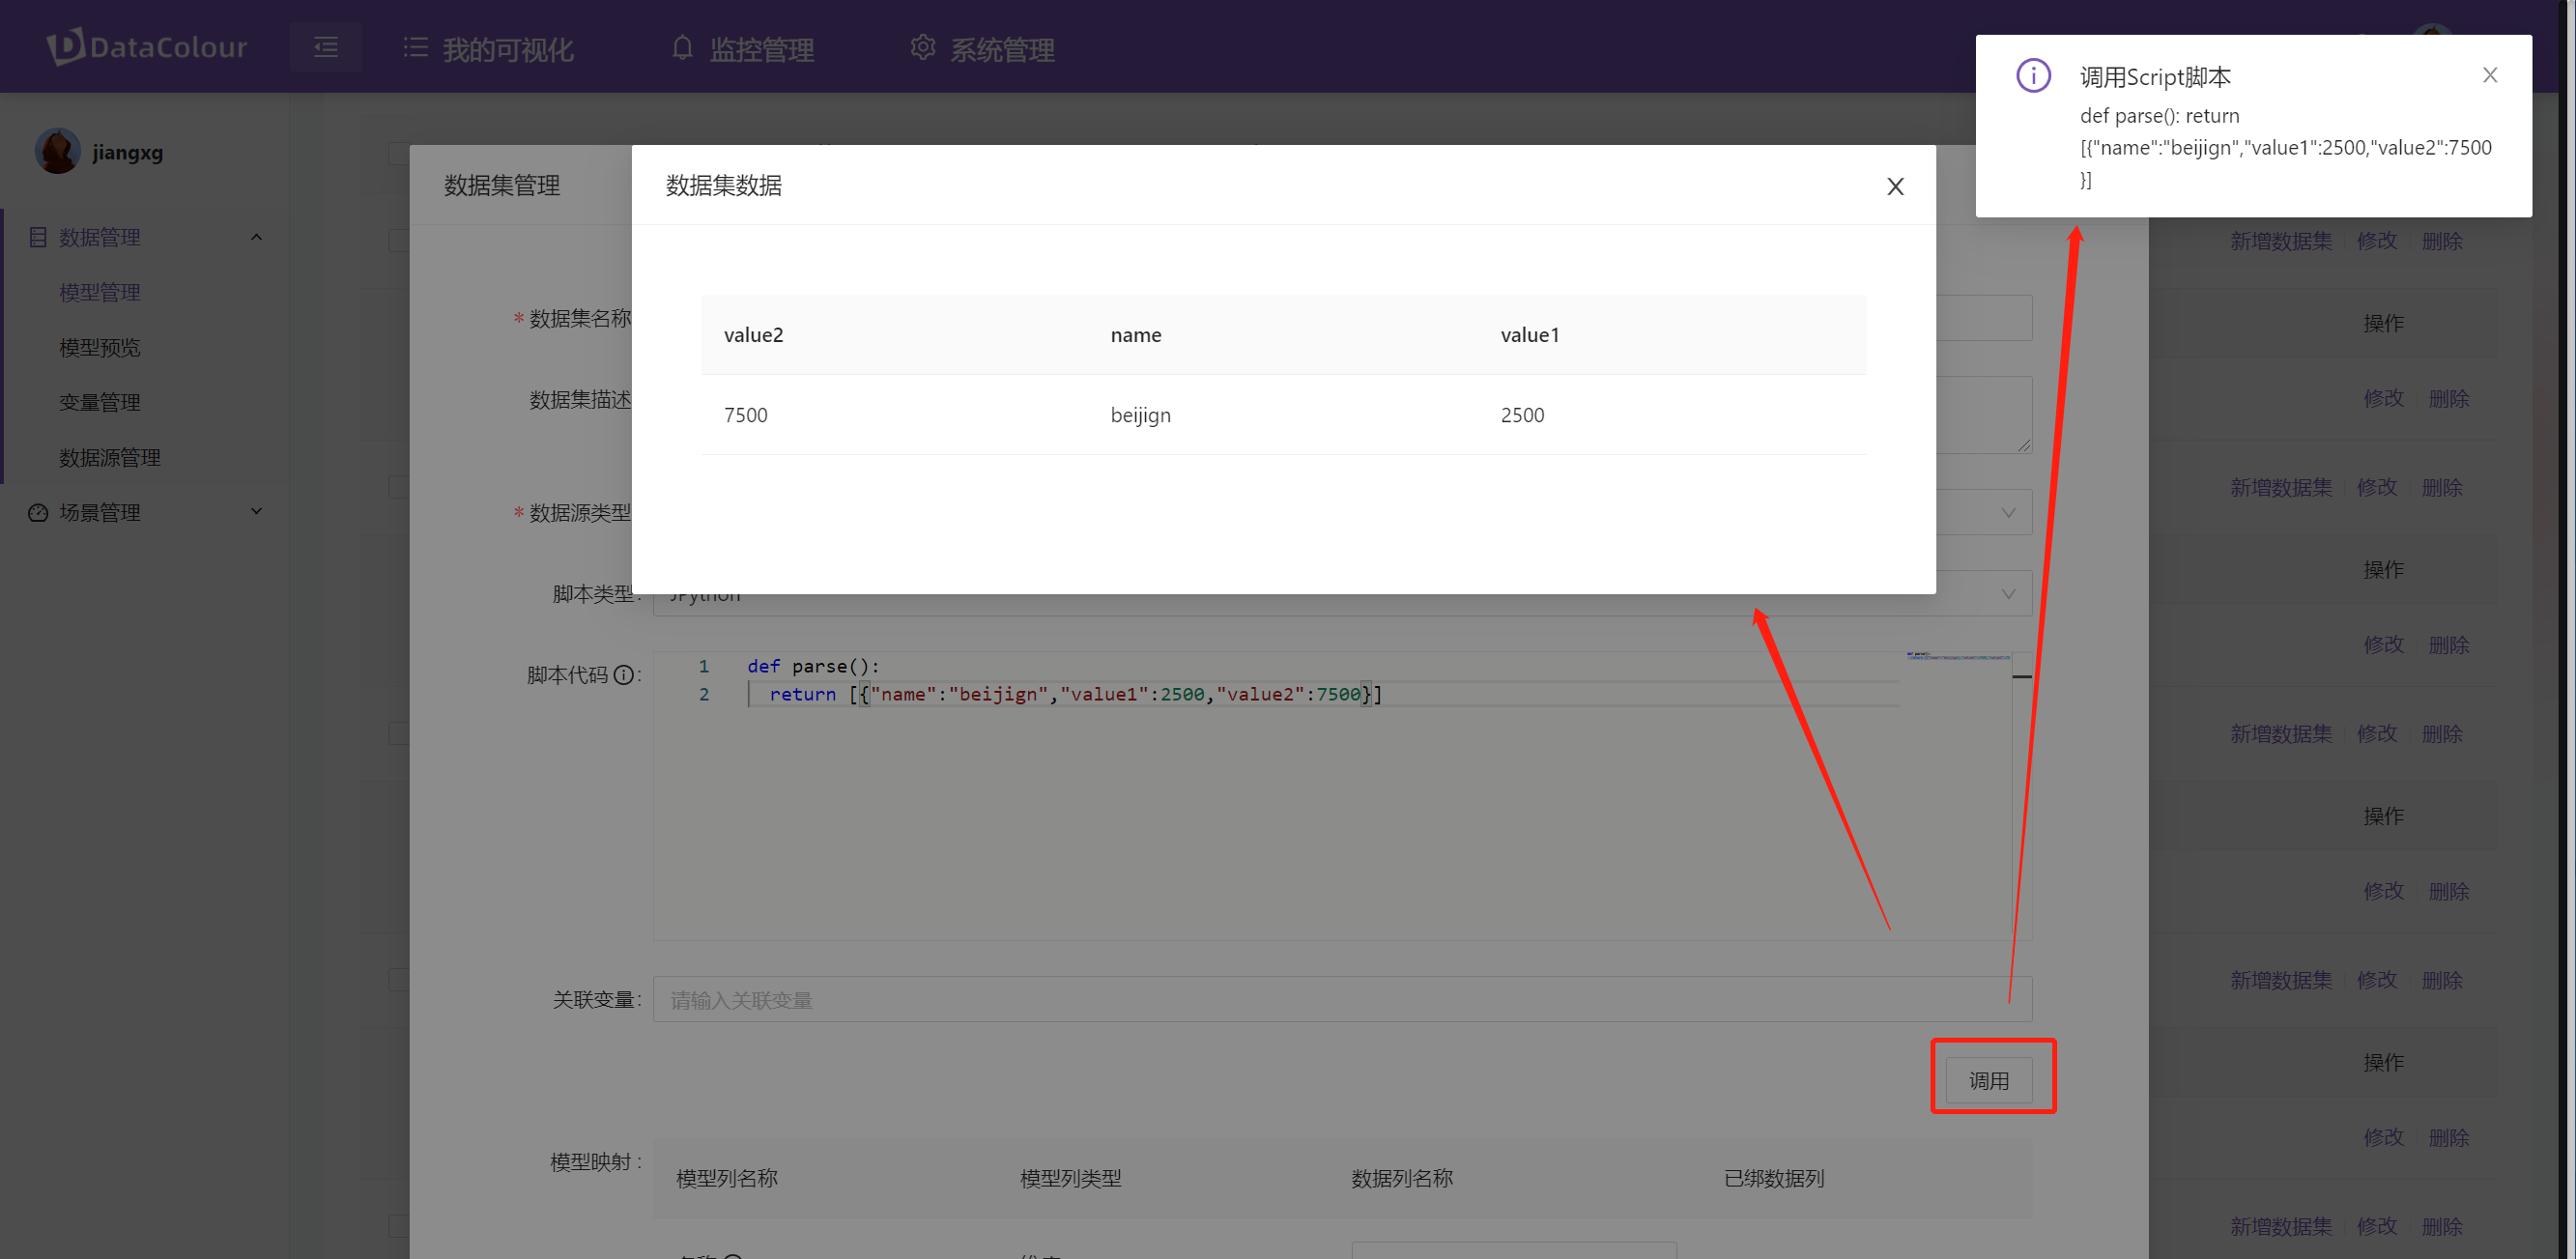2576x1259 pixels.
Task: Click the hamburger menu icon
Action: coord(326,47)
